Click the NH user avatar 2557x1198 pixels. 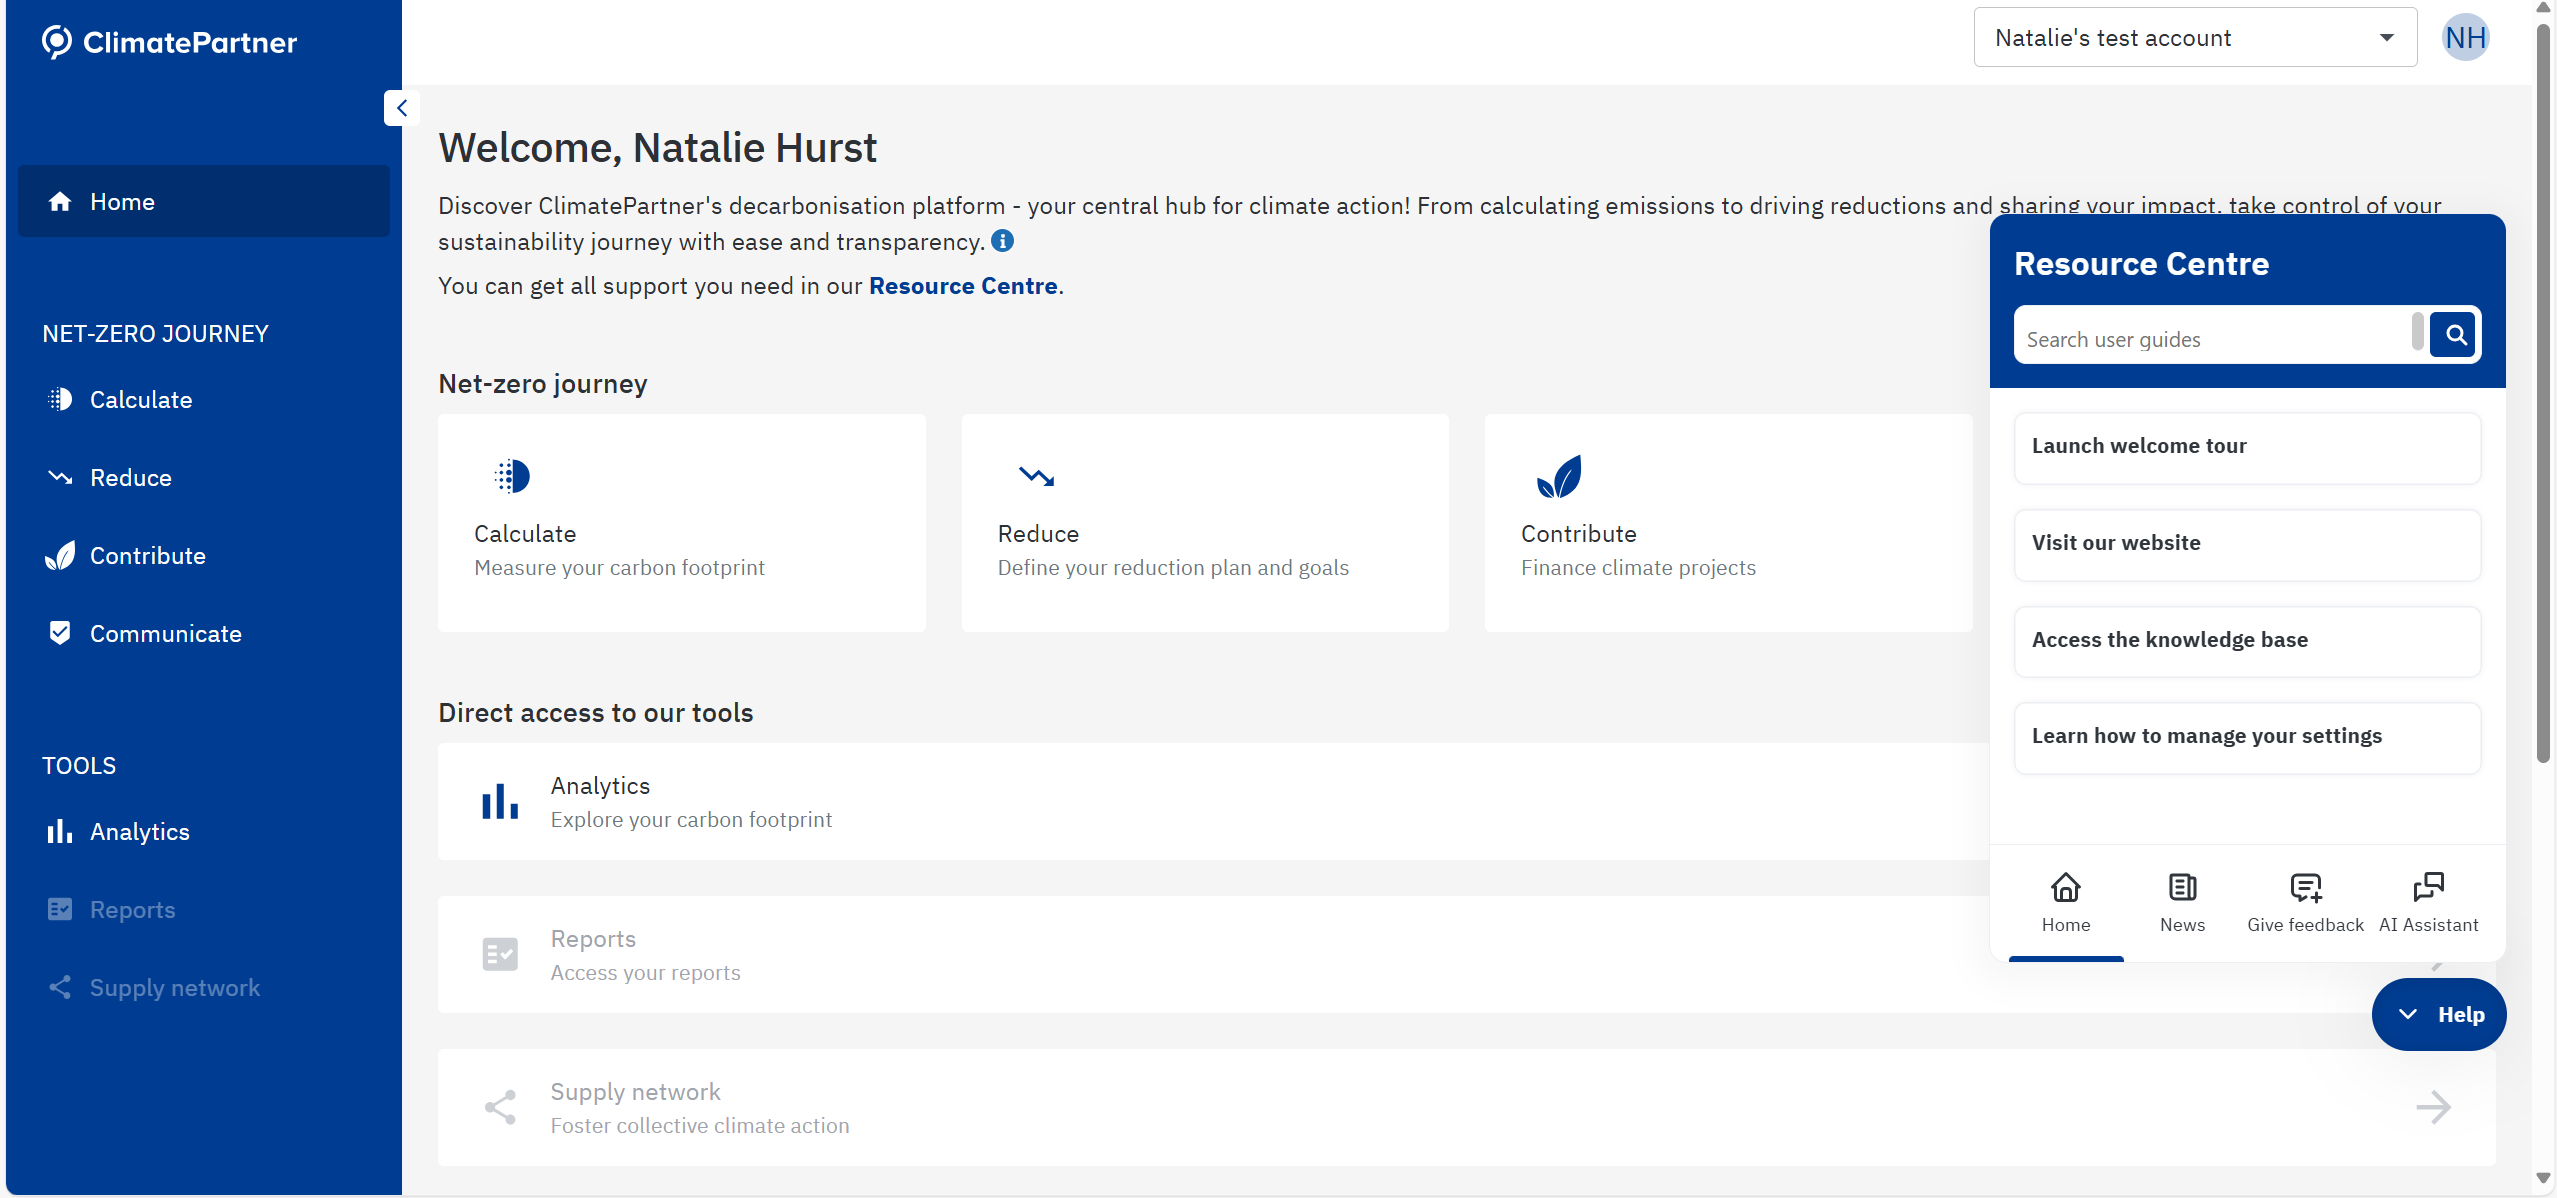(2464, 38)
